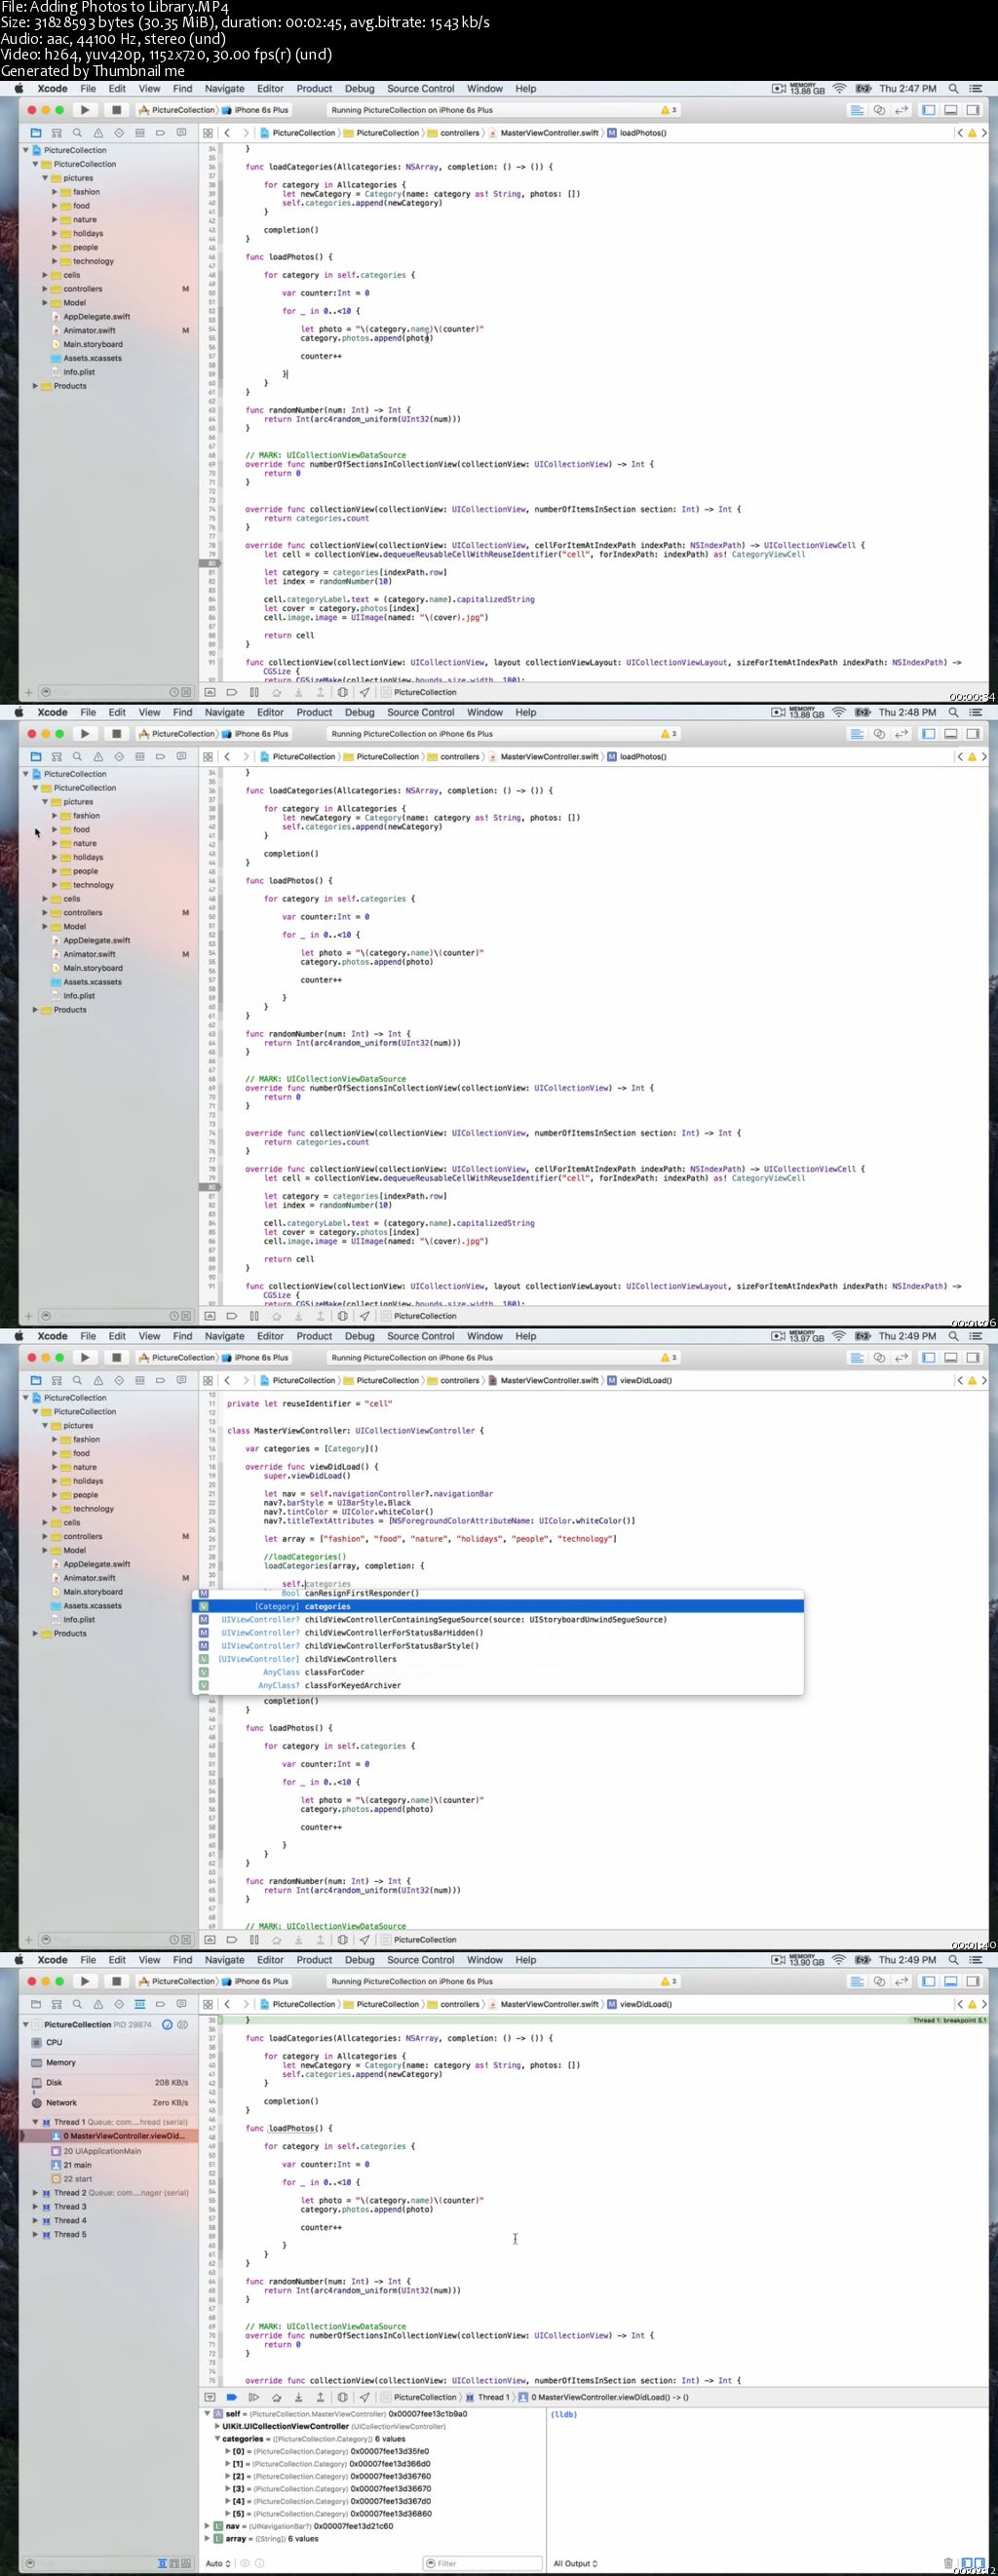Expand fashion folder in 2:47 PM frame
998x2576 pixels.
55,192
